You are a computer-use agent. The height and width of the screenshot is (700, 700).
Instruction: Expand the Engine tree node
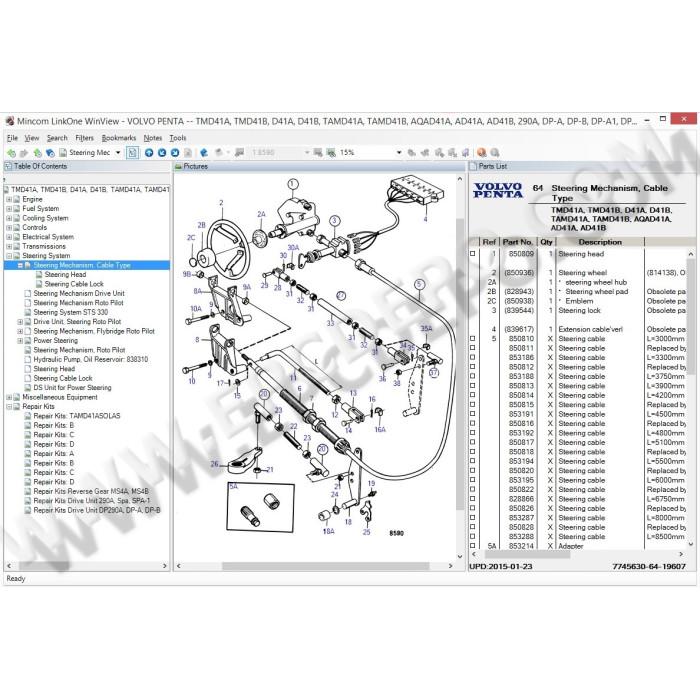9,199
